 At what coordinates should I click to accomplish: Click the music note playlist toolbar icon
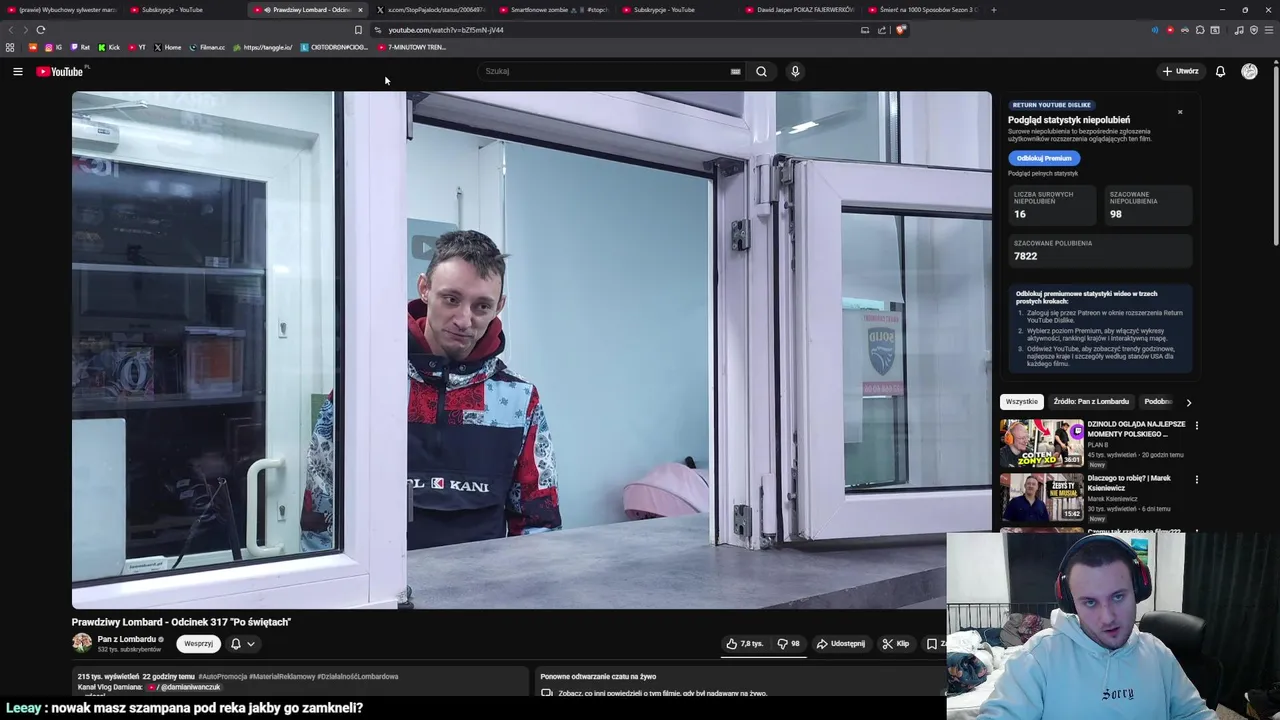click(1239, 30)
